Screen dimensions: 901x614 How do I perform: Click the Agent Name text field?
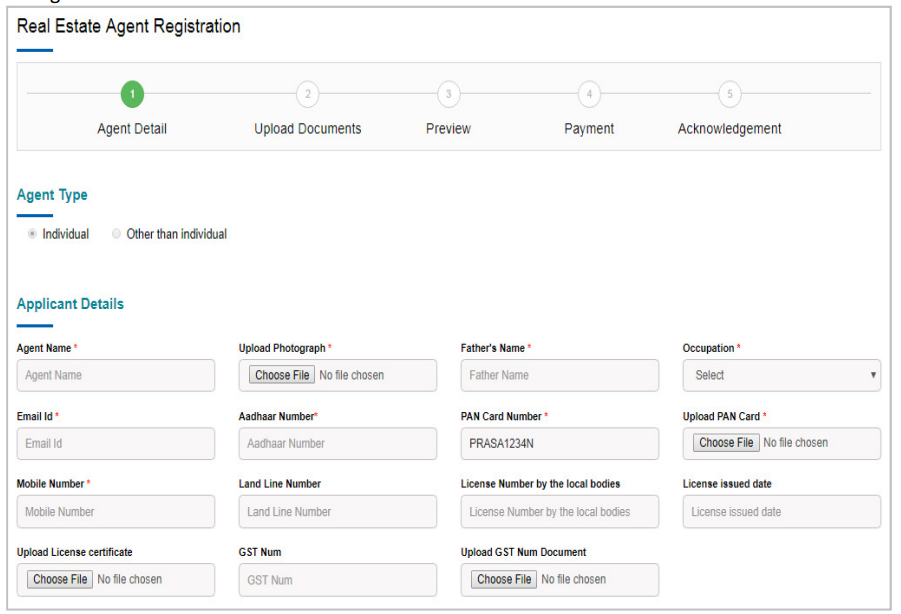click(116, 375)
